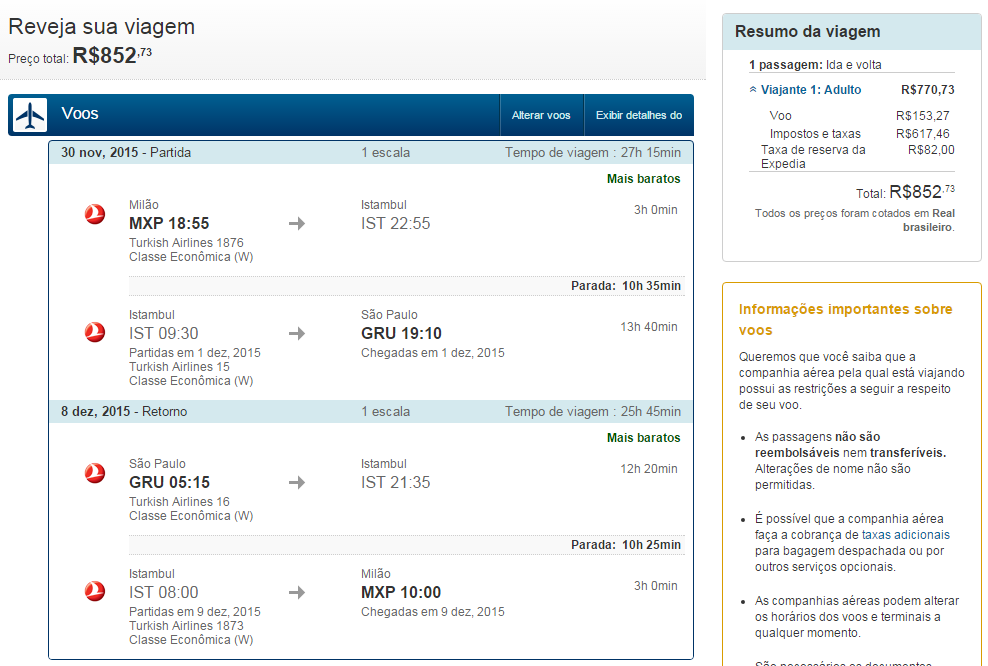Click the 1 escala label on departure header
The width and height of the screenshot is (988, 666).
tap(386, 152)
